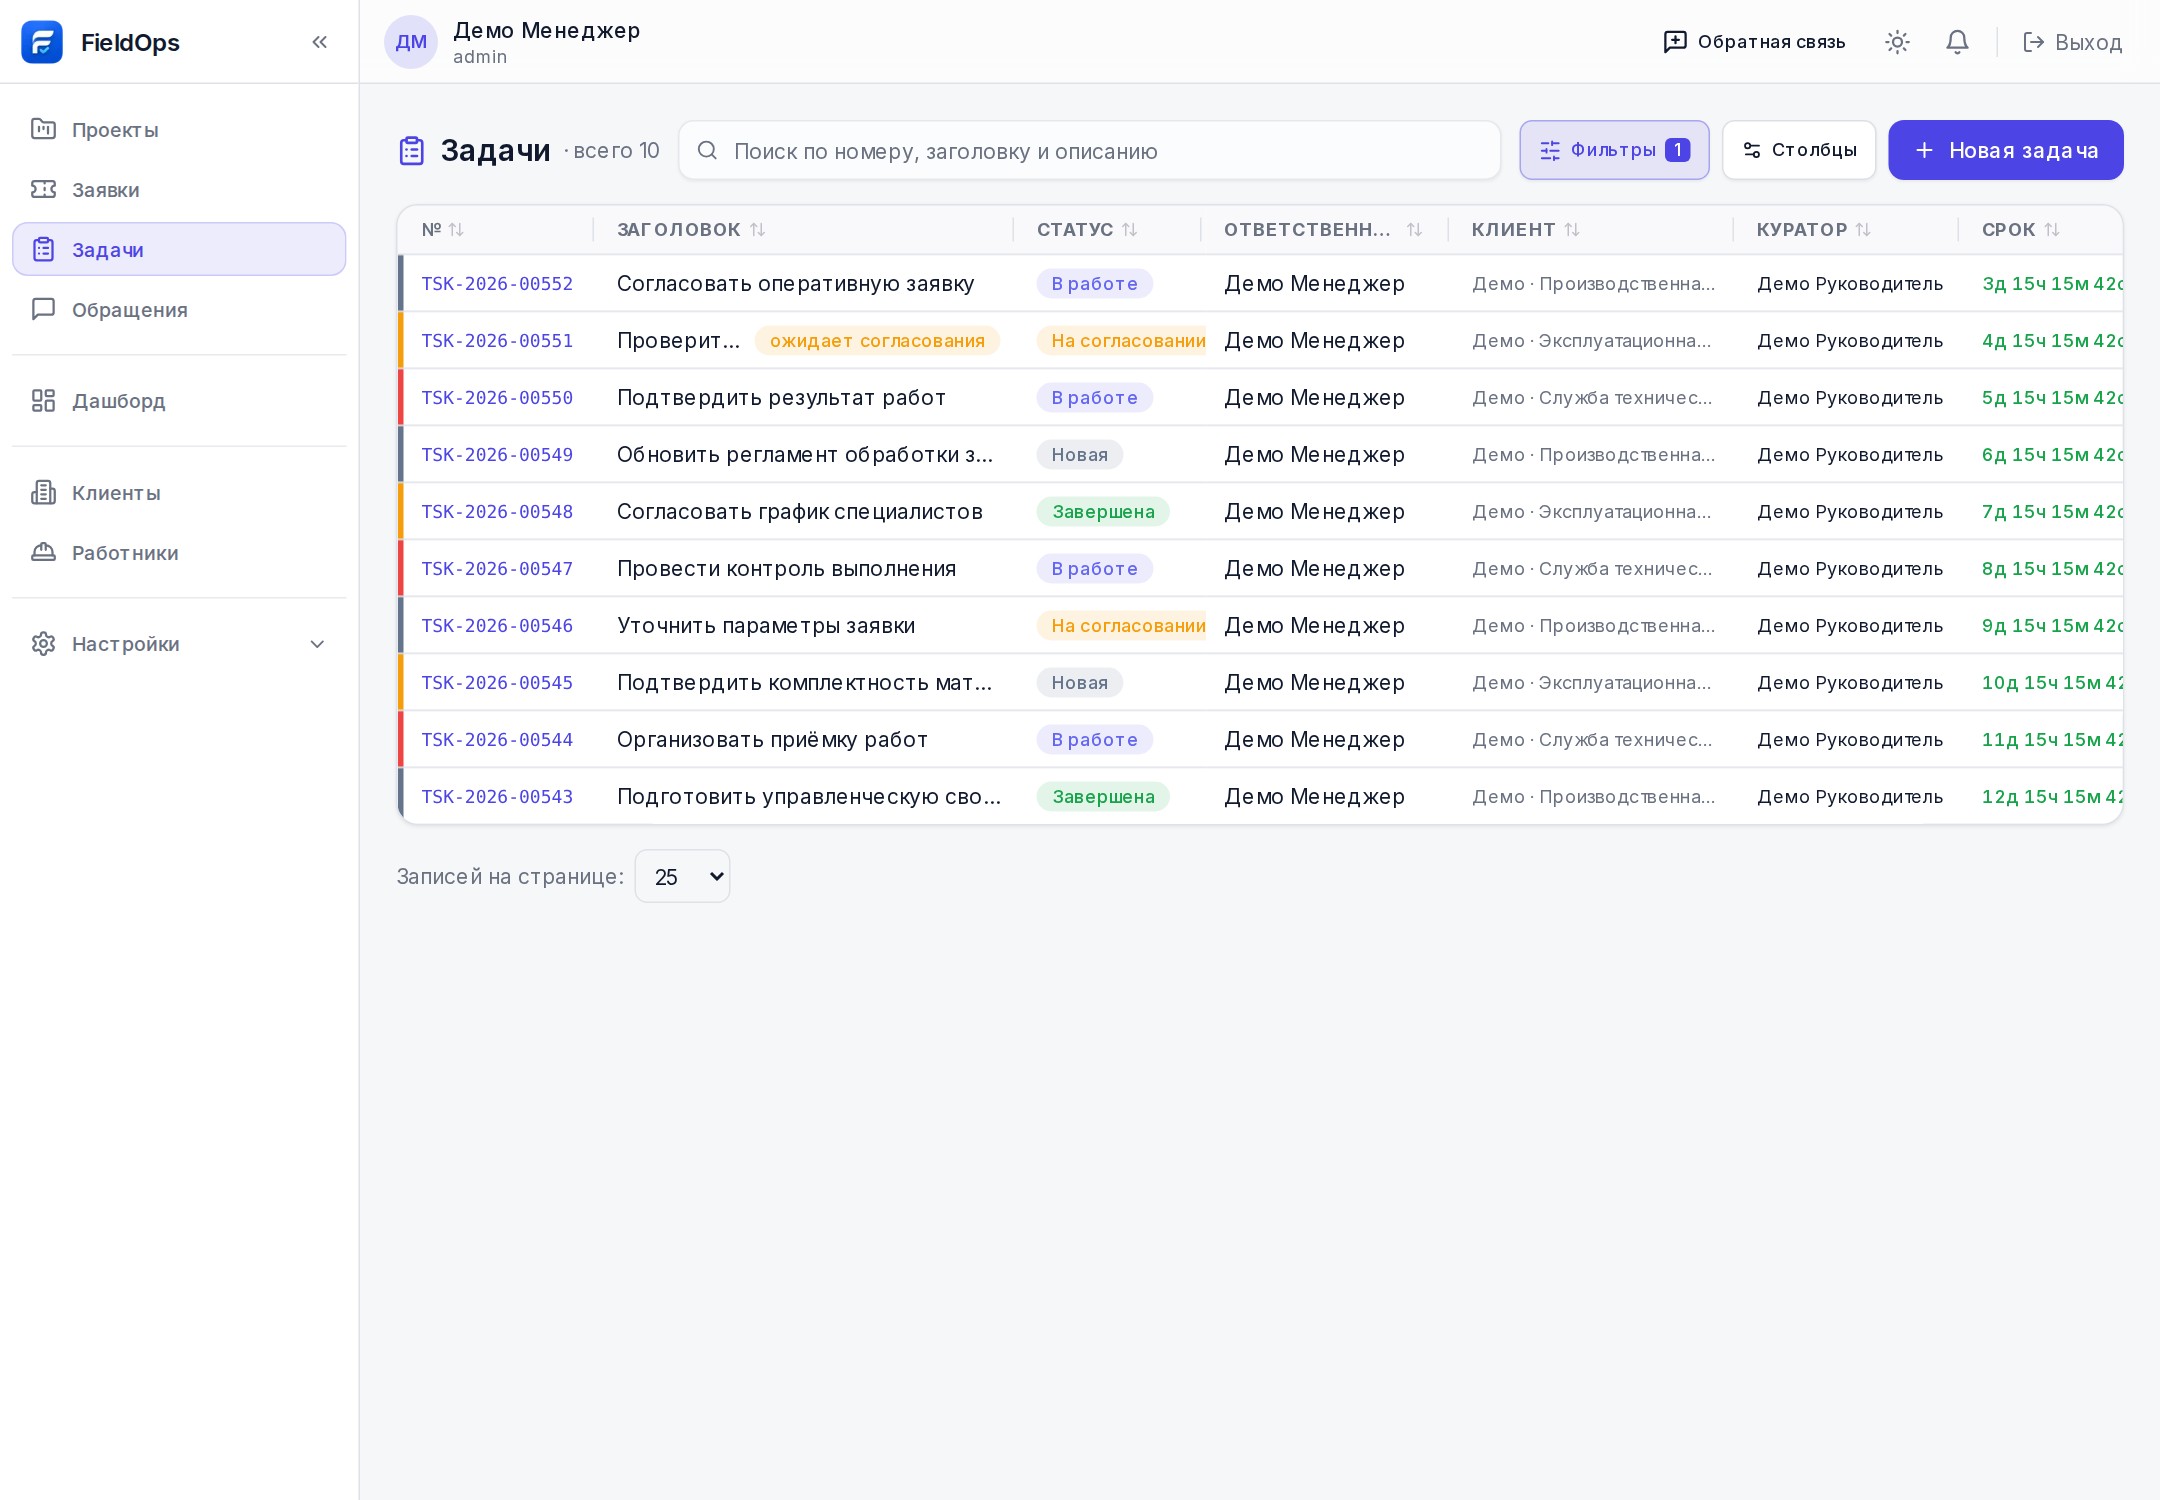The height and width of the screenshot is (1500, 2160).
Task: Open task TSK-2026-00552
Action: click(x=497, y=284)
